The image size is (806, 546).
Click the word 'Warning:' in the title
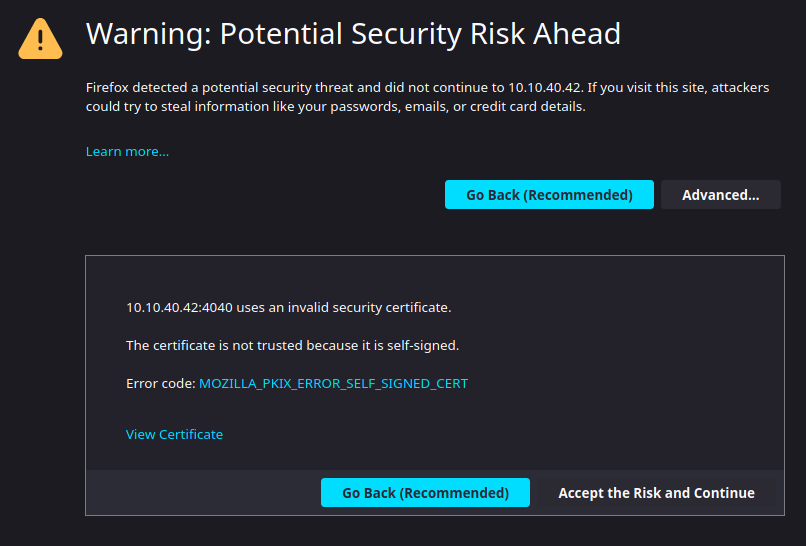[148, 34]
